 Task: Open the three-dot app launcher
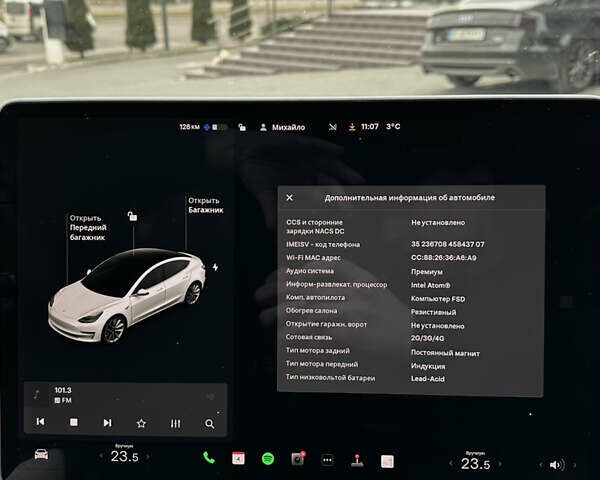[327, 460]
